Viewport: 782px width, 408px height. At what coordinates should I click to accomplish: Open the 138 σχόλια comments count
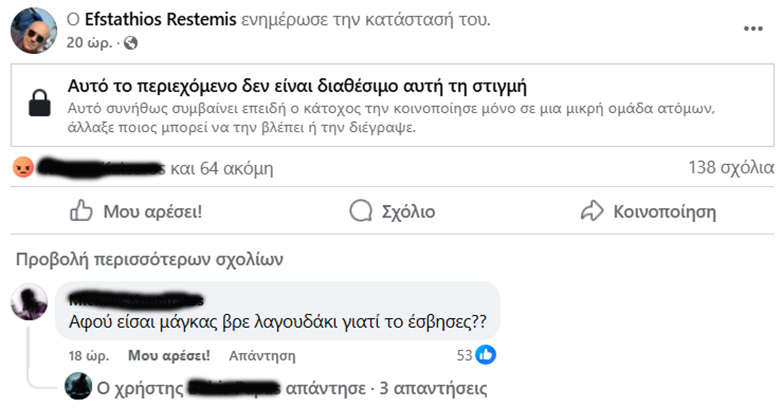coord(731,167)
